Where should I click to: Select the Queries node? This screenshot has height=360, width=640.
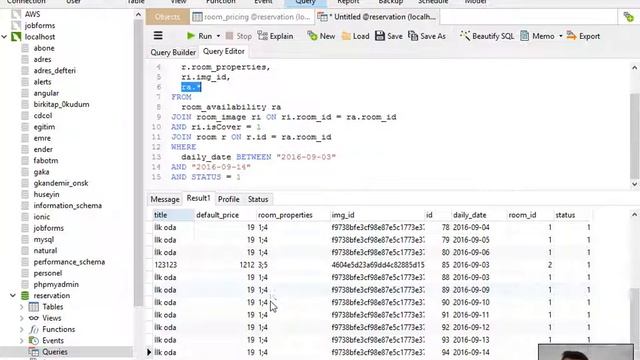click(x=55, y=352)
